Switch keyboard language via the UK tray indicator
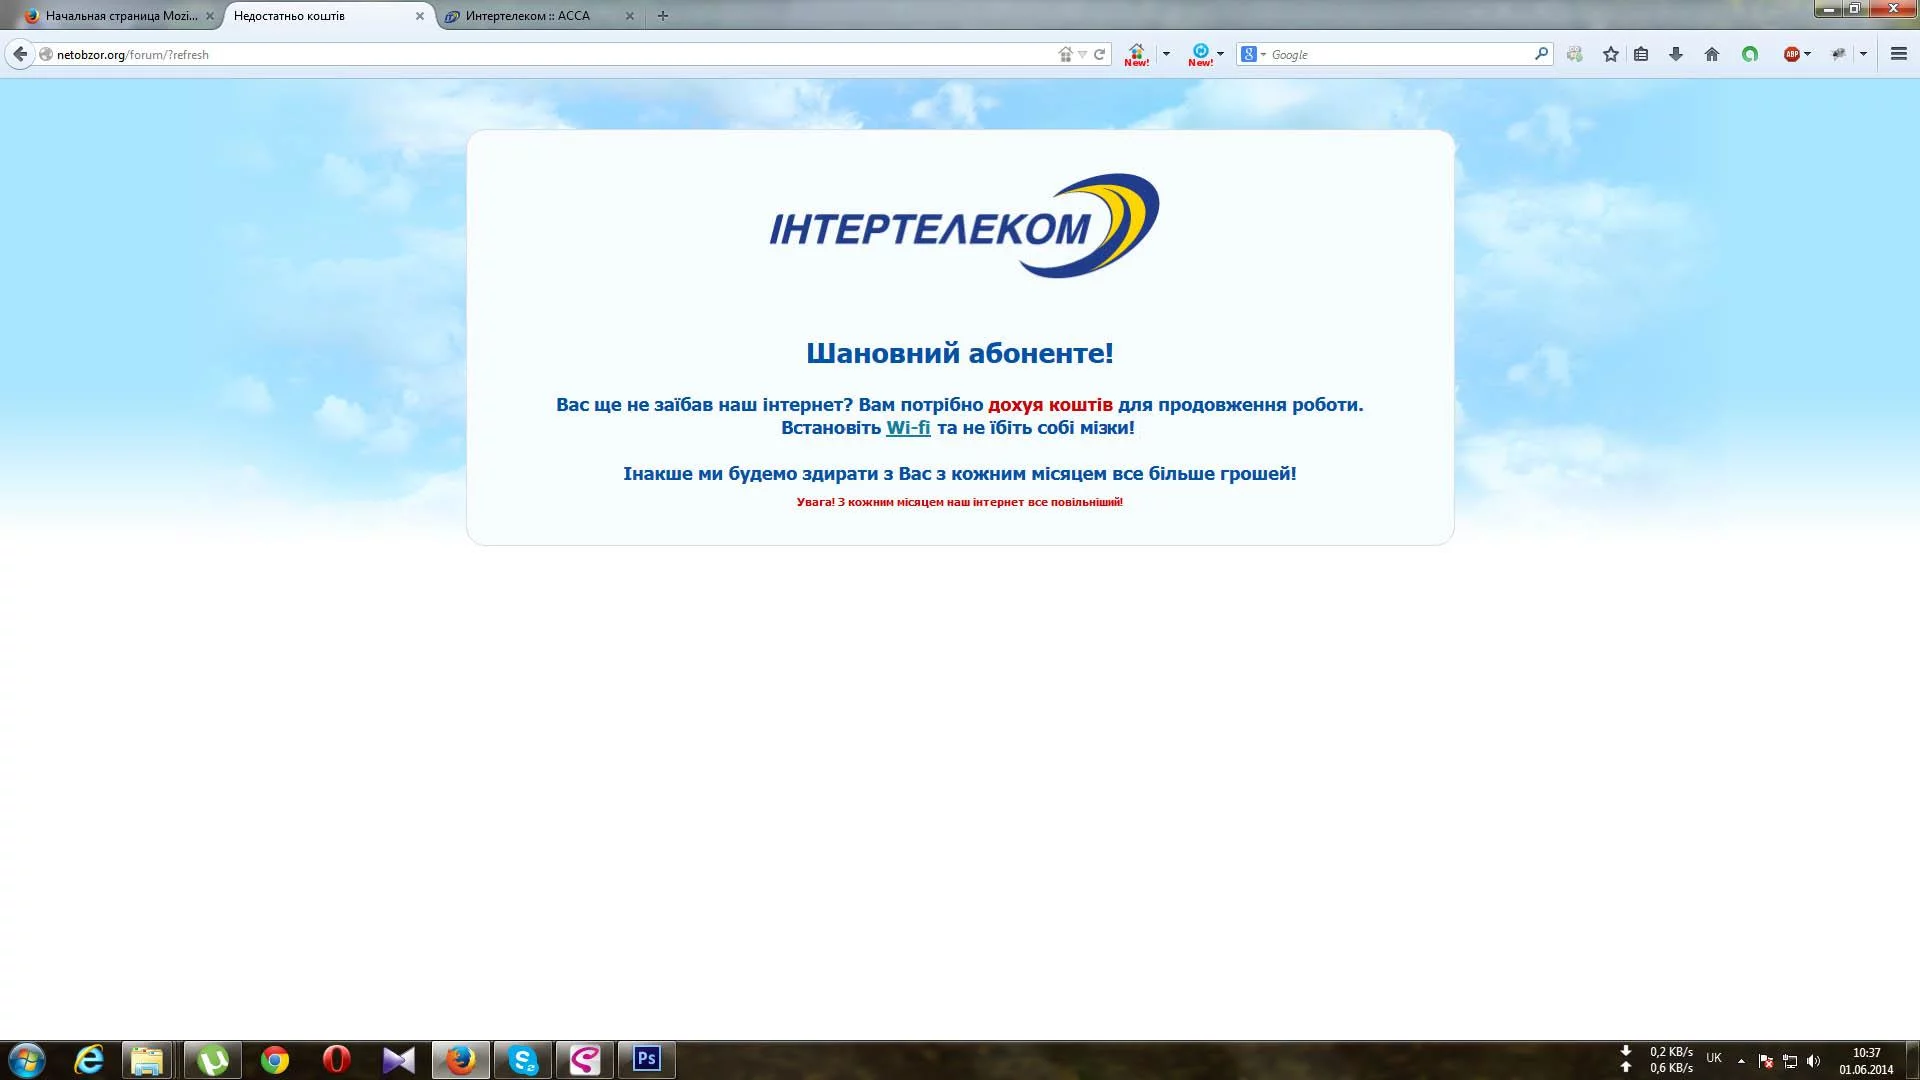 [1713, 1058]
